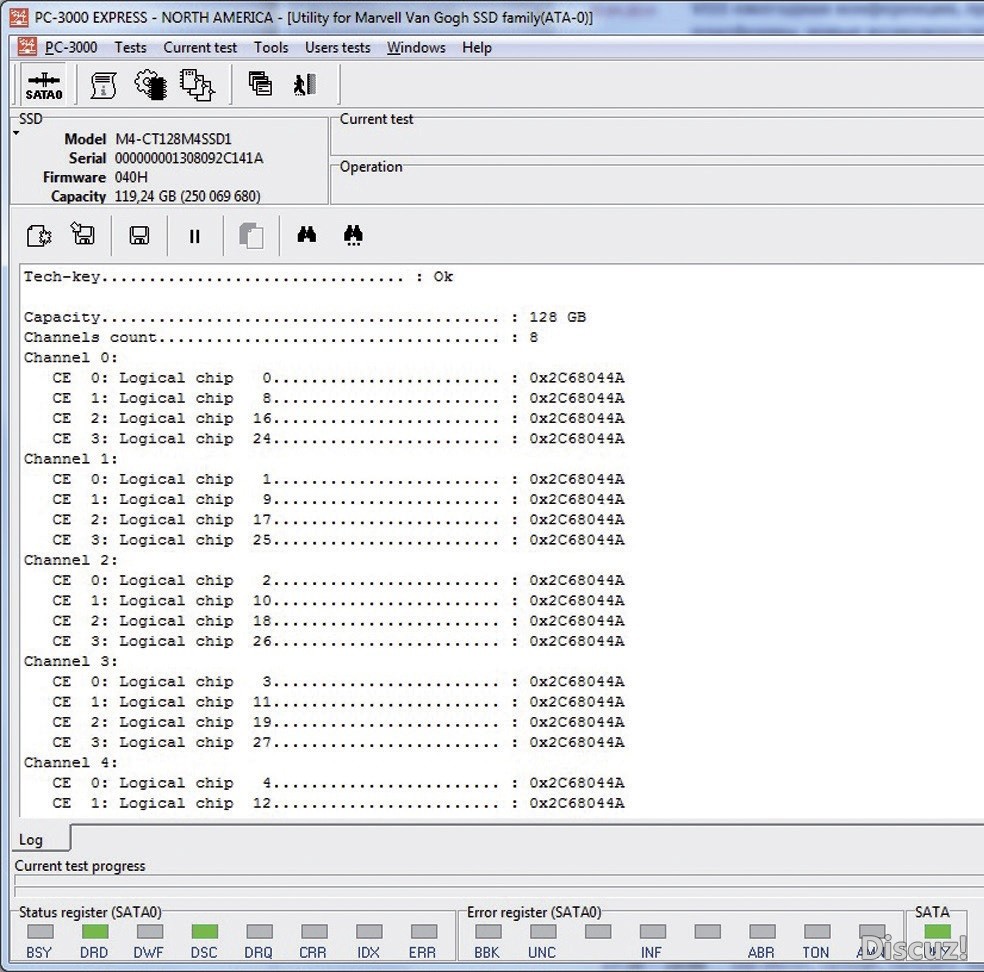
Task: Select the Channels count log line
Action: tap(281, 337)
